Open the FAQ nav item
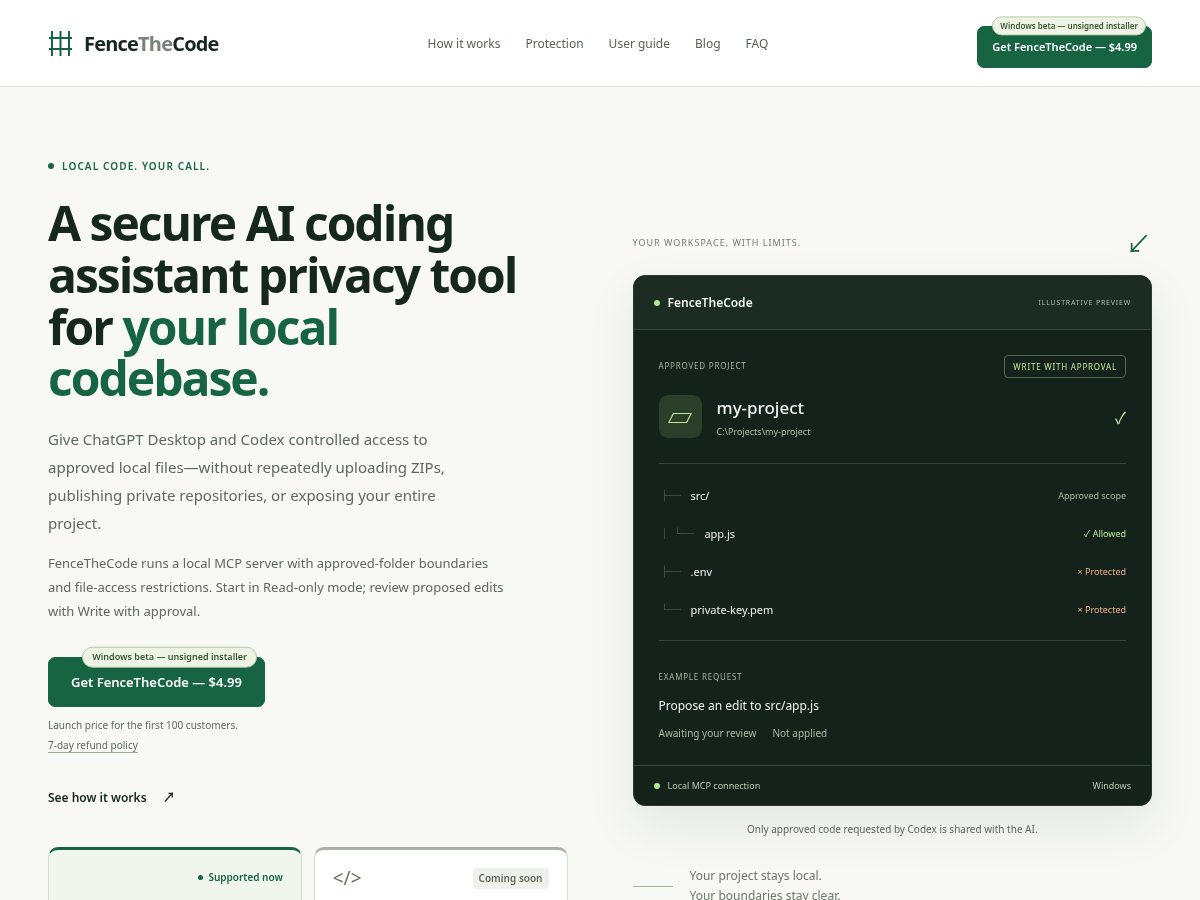 [x=757, y=44]
